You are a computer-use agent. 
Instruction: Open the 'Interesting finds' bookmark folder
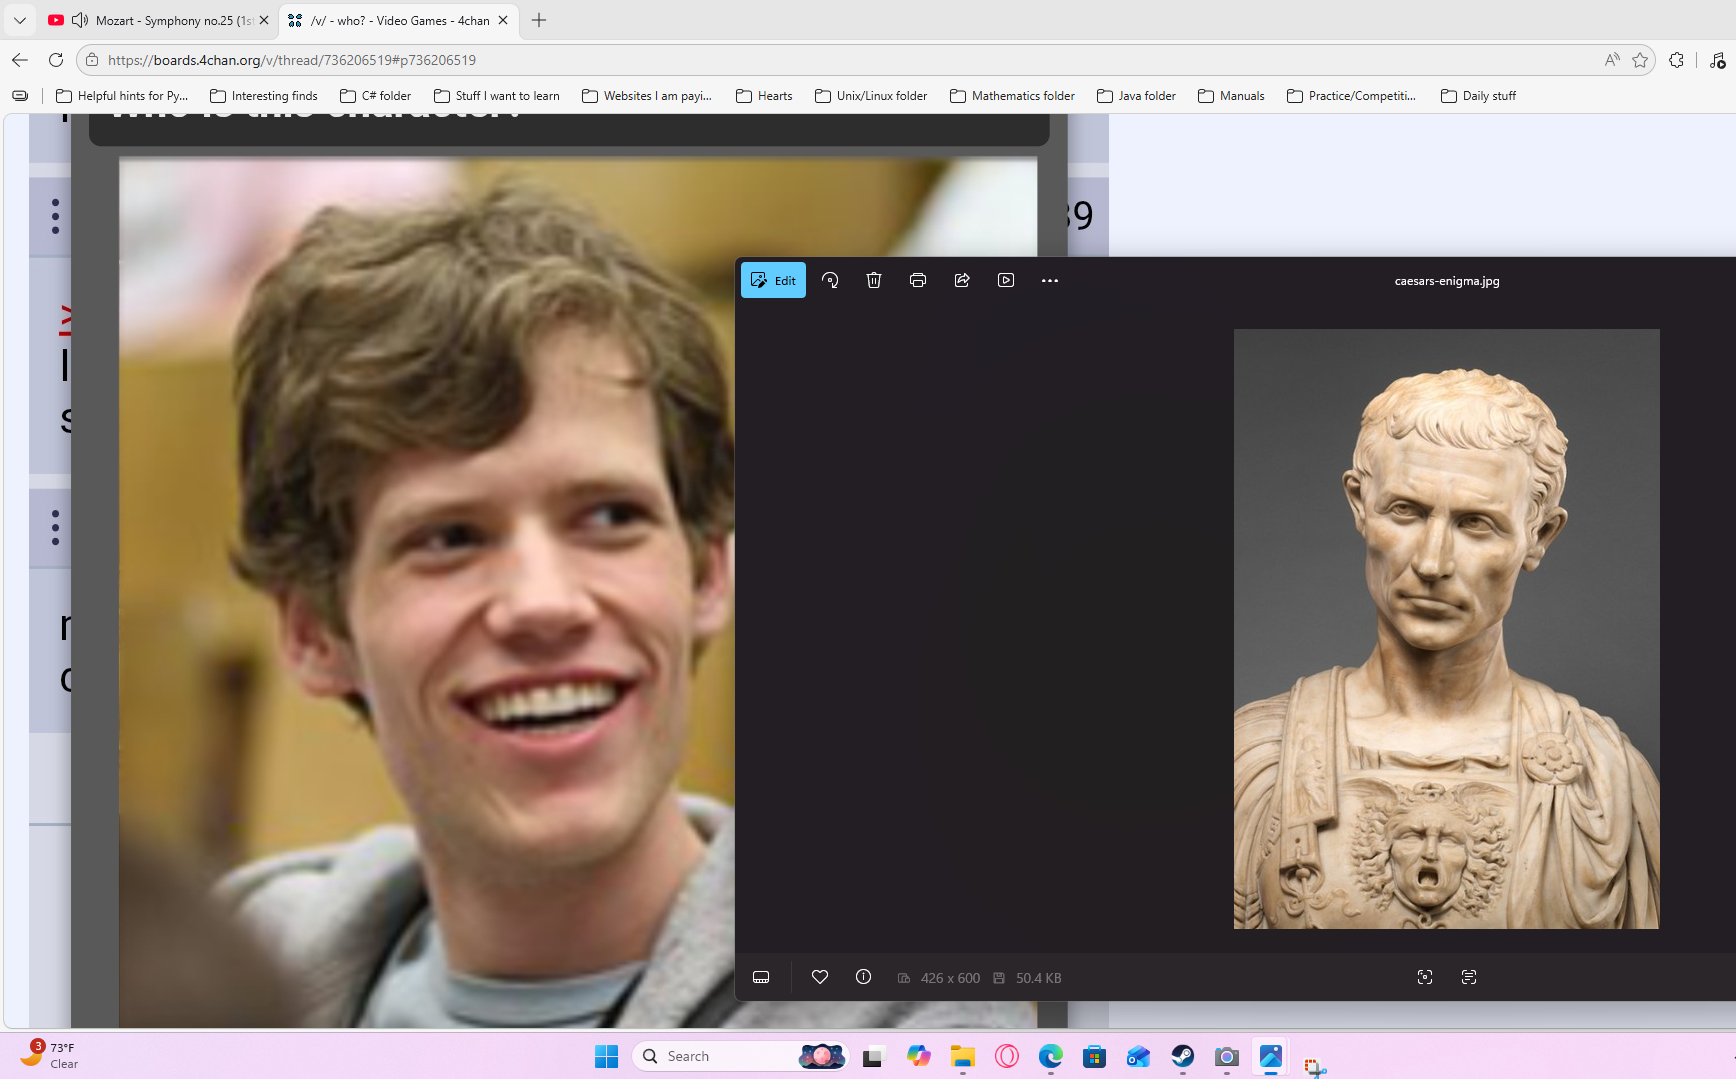264,96
